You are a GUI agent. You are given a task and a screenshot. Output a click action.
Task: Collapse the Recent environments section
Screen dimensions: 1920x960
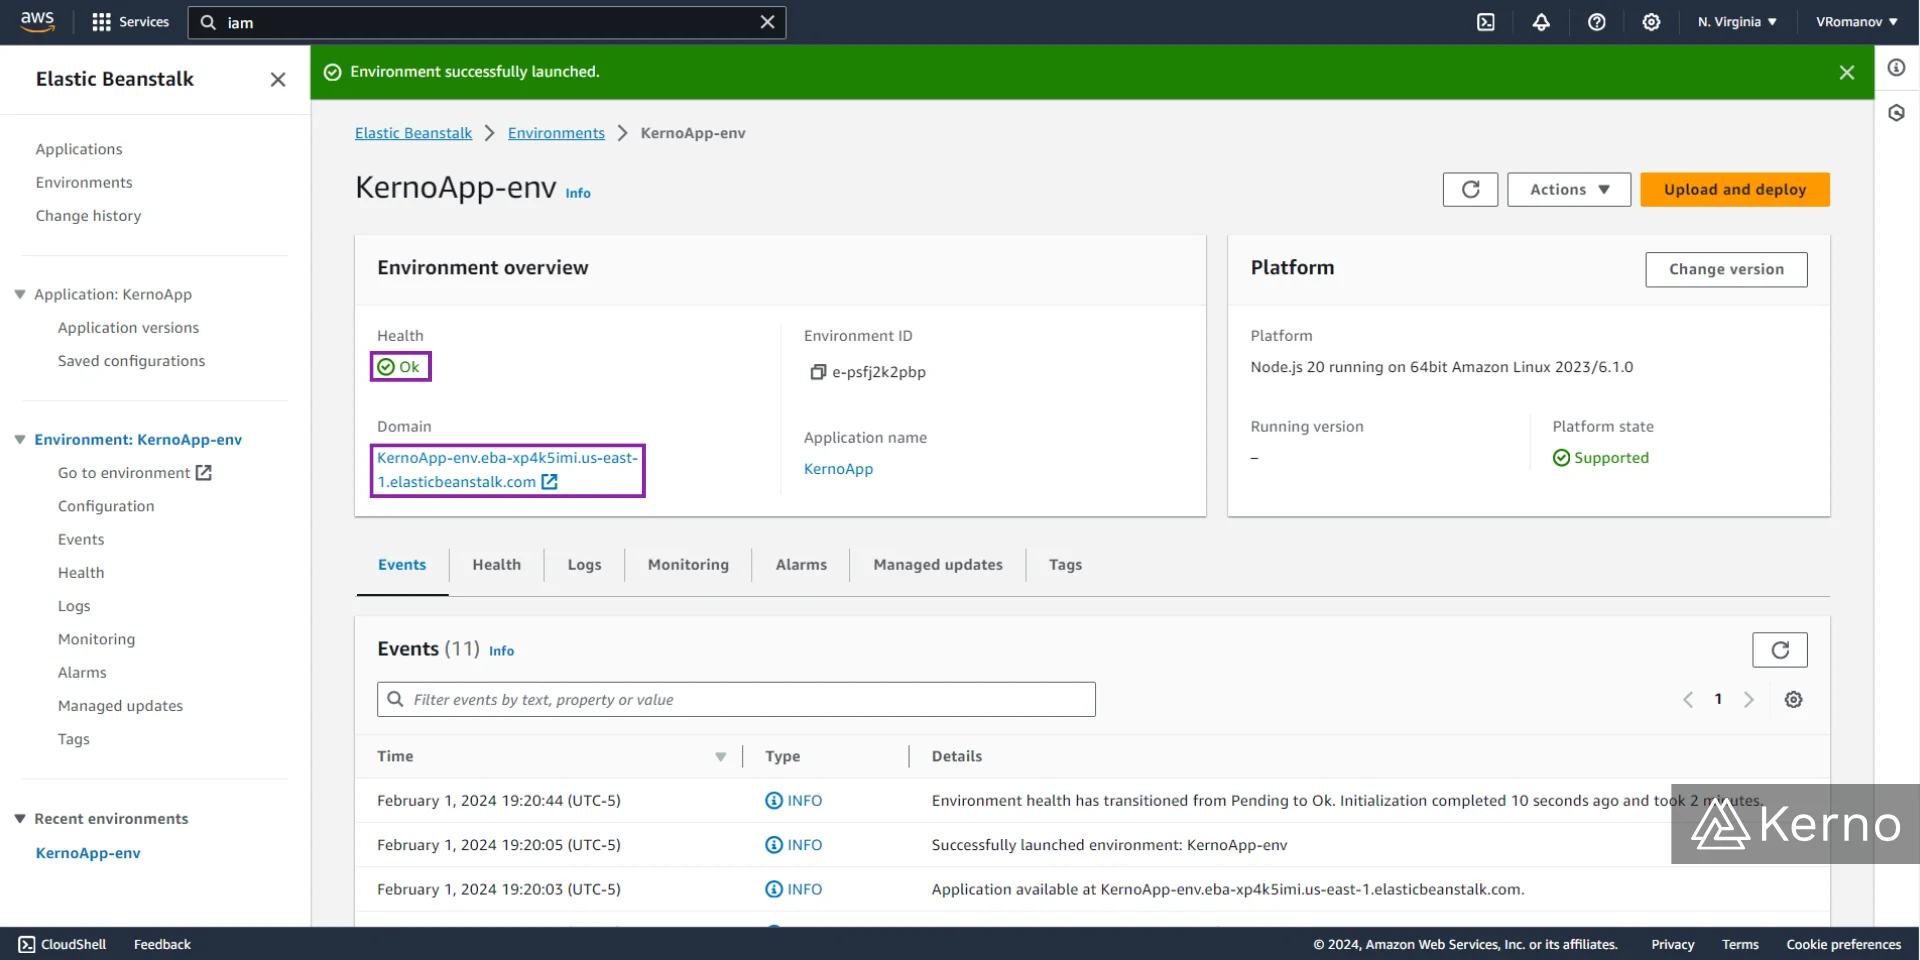coord(19,818)
